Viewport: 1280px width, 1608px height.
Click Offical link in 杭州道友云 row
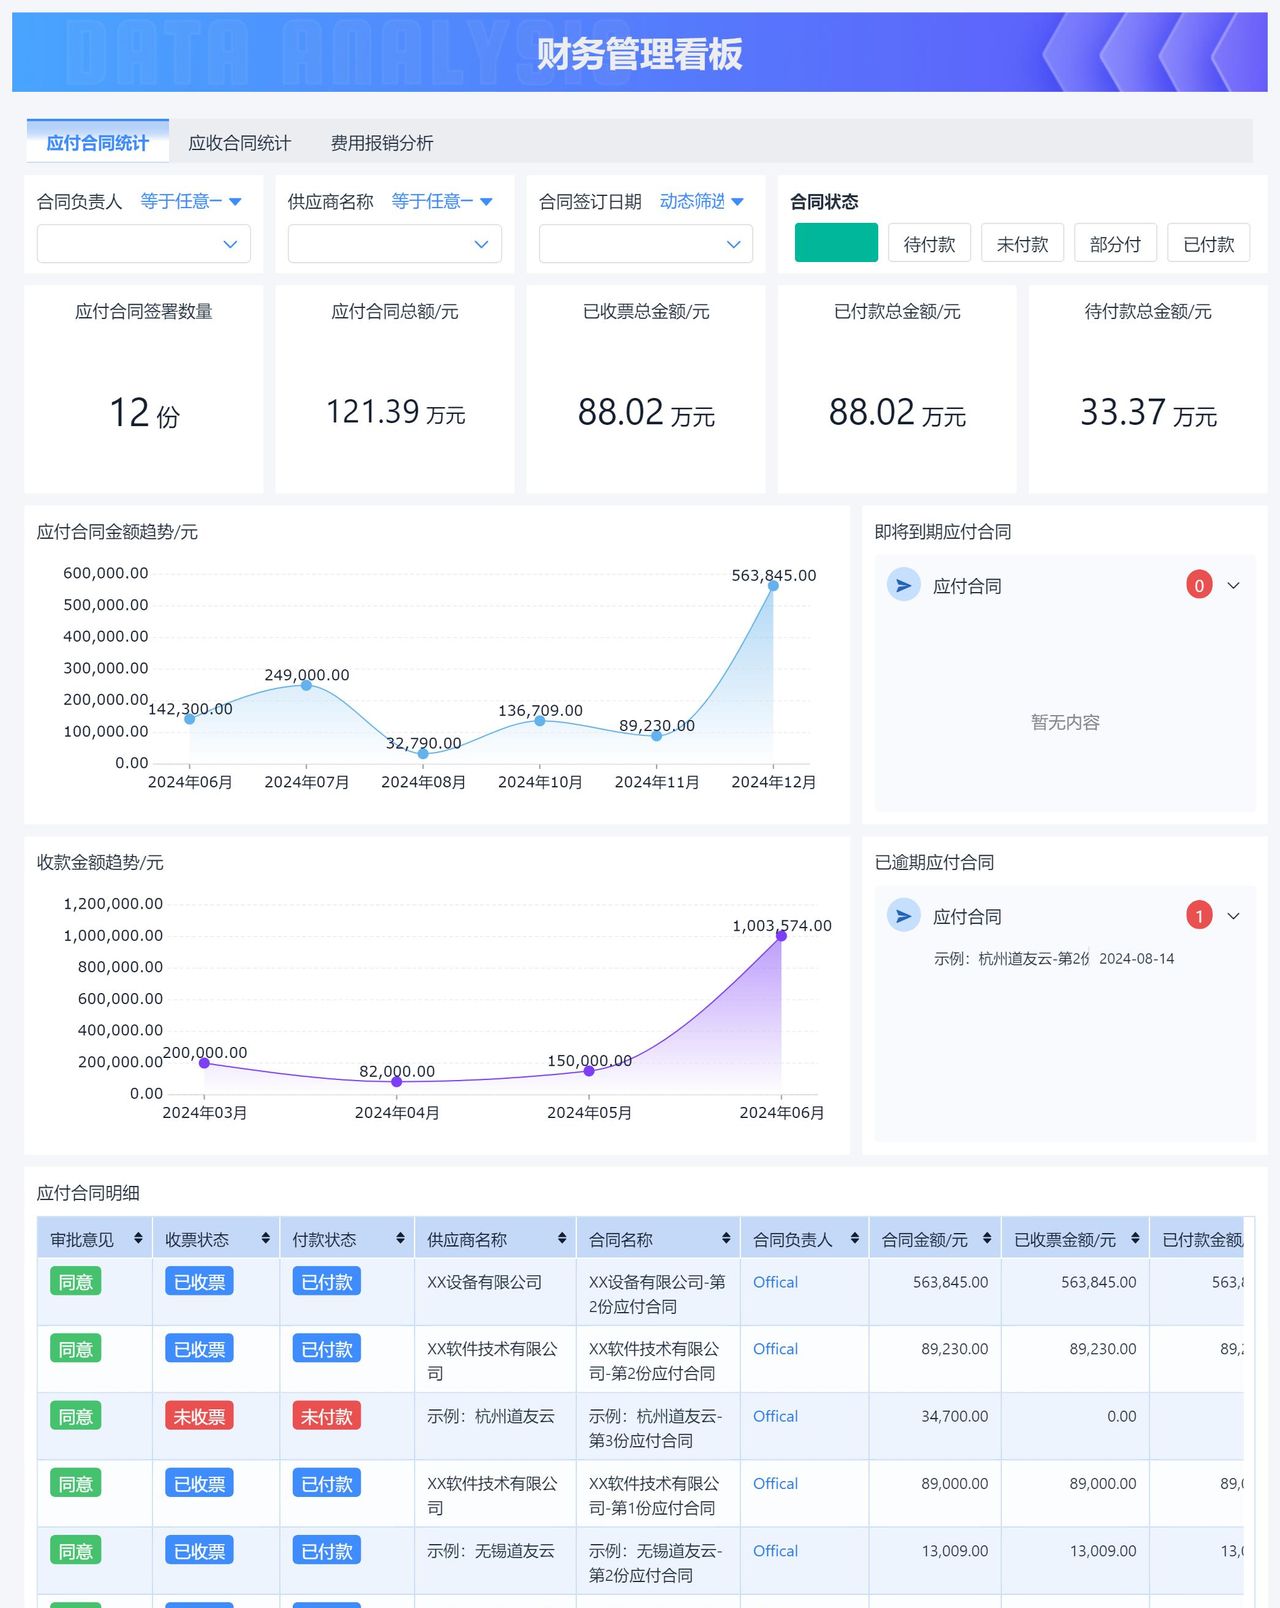(x=775, y=1416)
